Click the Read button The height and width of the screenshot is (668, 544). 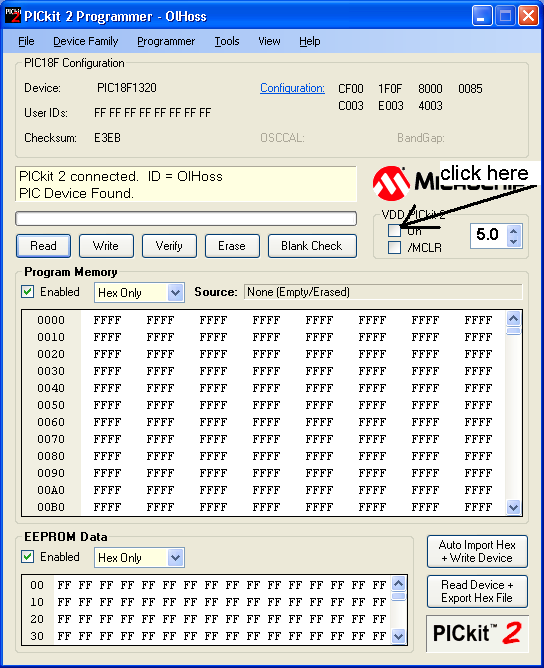point(43,246)
